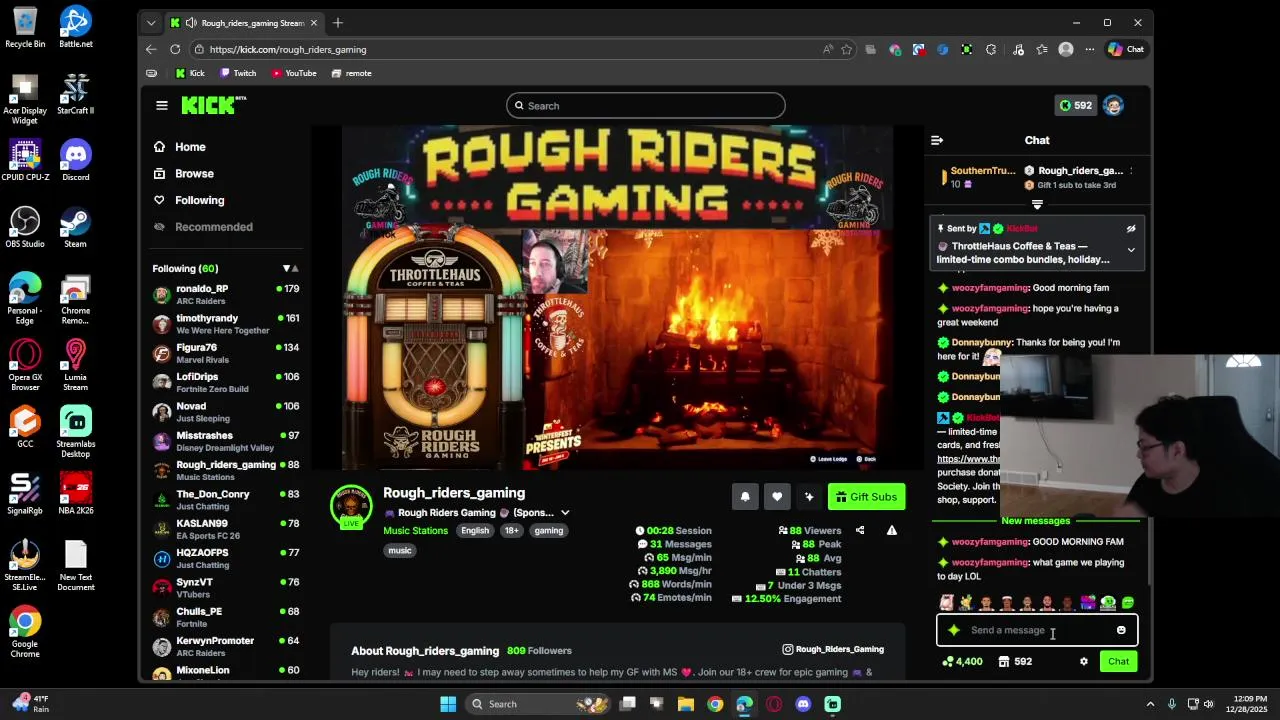The height and width of the screenshot is (720, 1280).
Task: Open Discord from the taskbar
Action: click(803, 704)
